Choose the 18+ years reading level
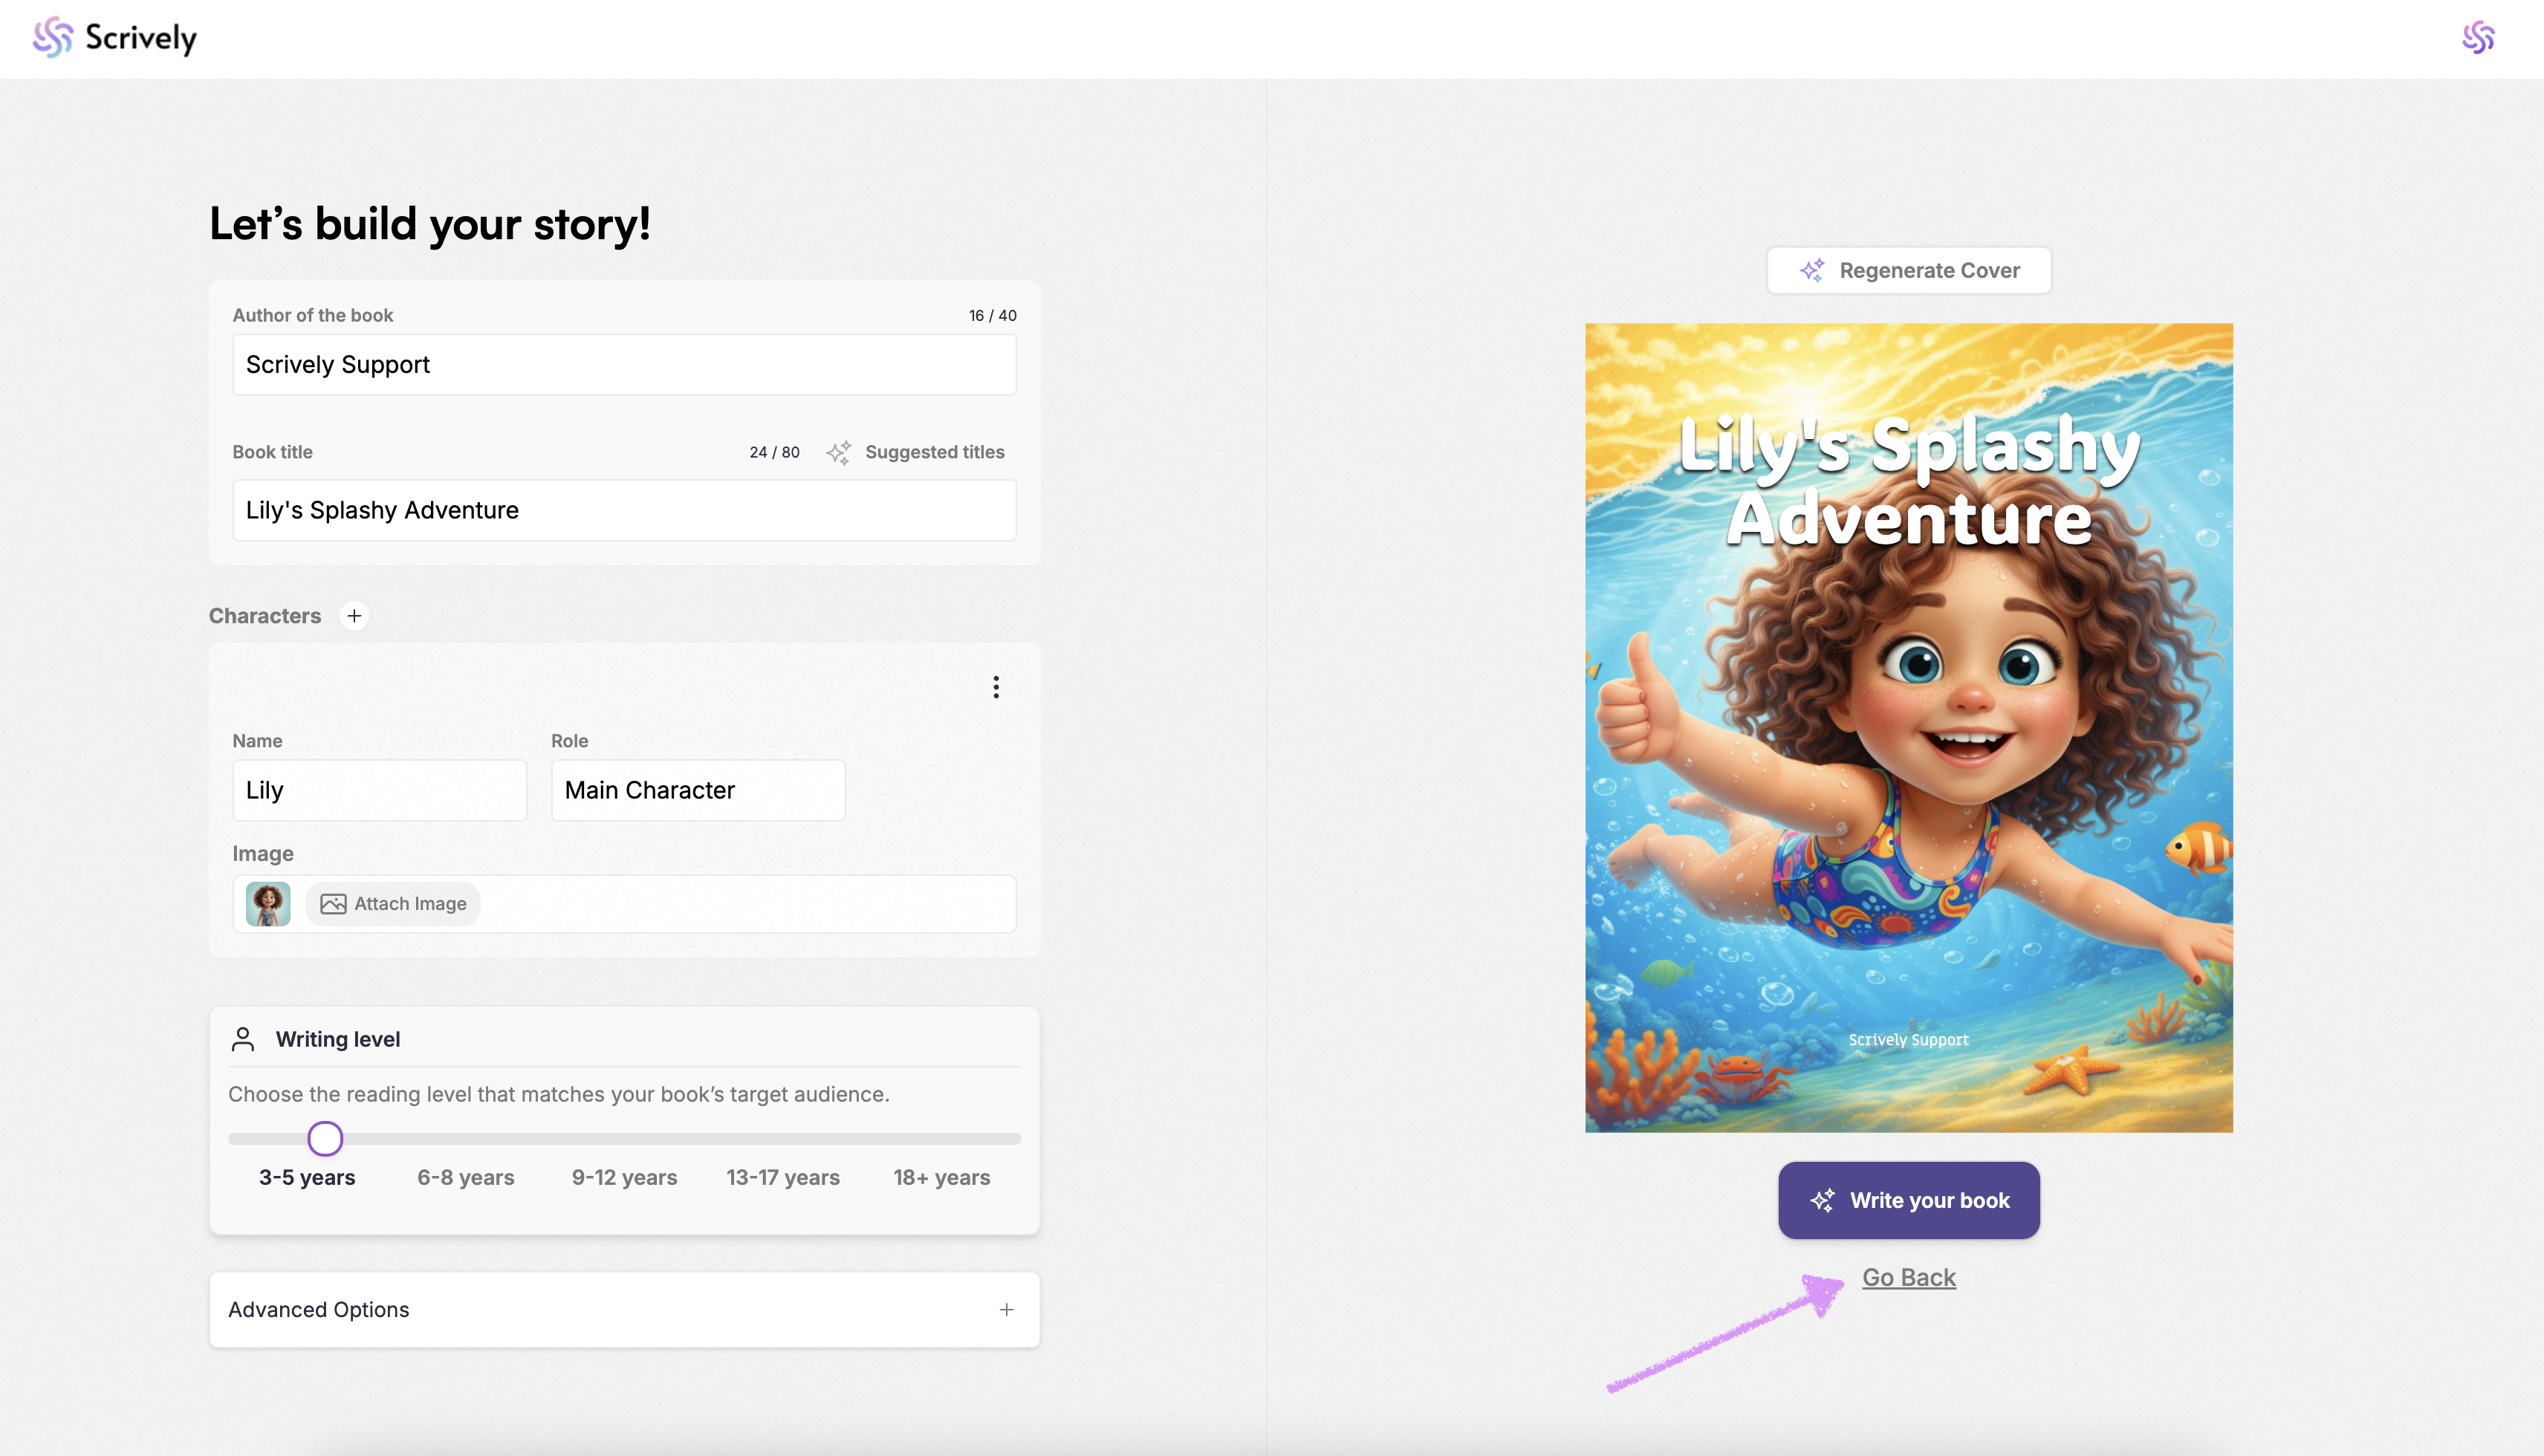 [x=941, y=1177]
